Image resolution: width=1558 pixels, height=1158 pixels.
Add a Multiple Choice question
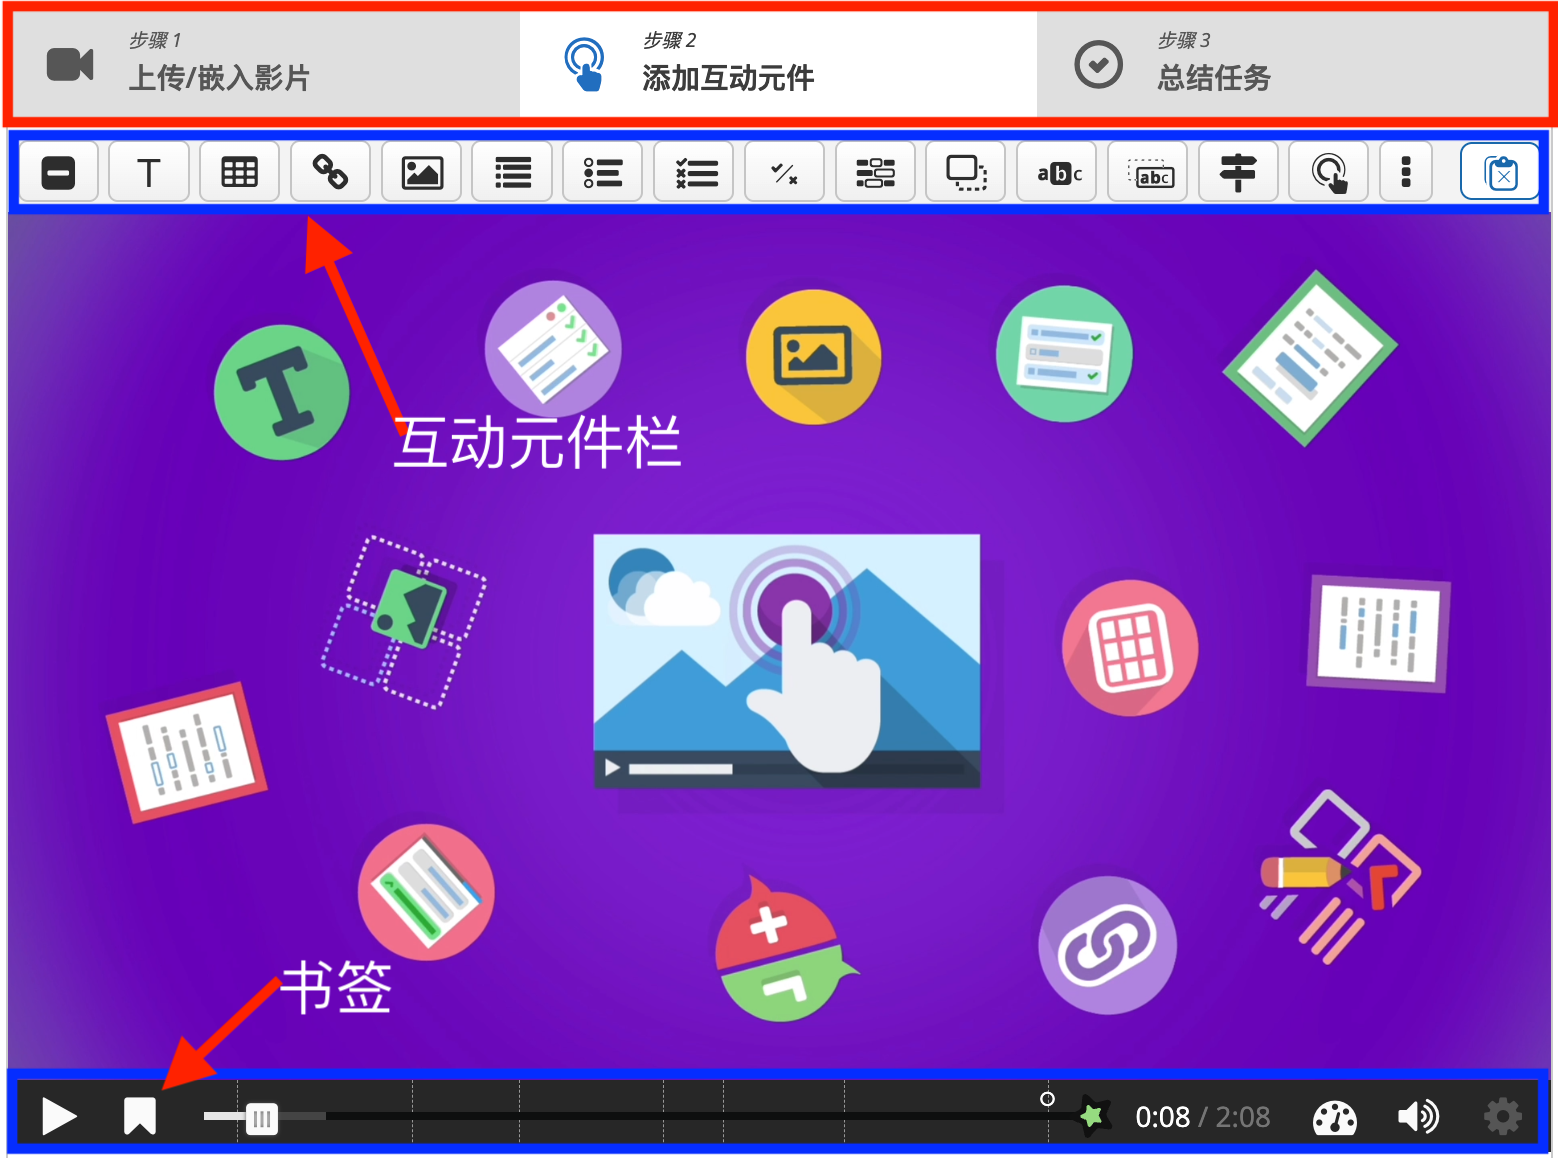click(693, 171)
